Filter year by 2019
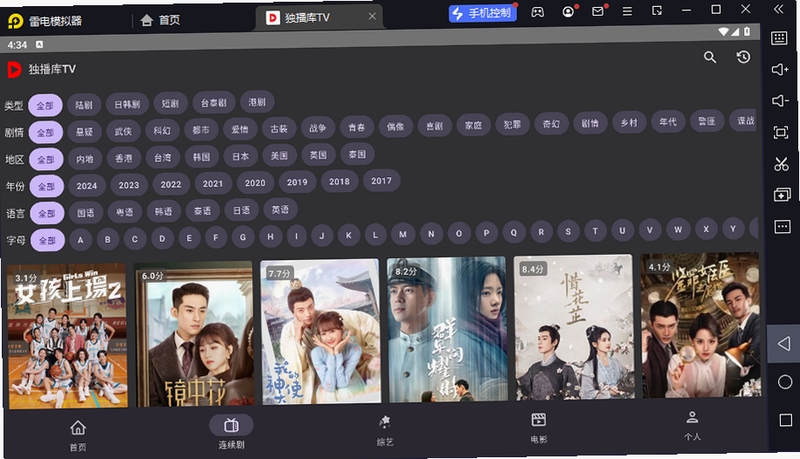The height and width of the screenshot is (459, 800). point(297,182)
